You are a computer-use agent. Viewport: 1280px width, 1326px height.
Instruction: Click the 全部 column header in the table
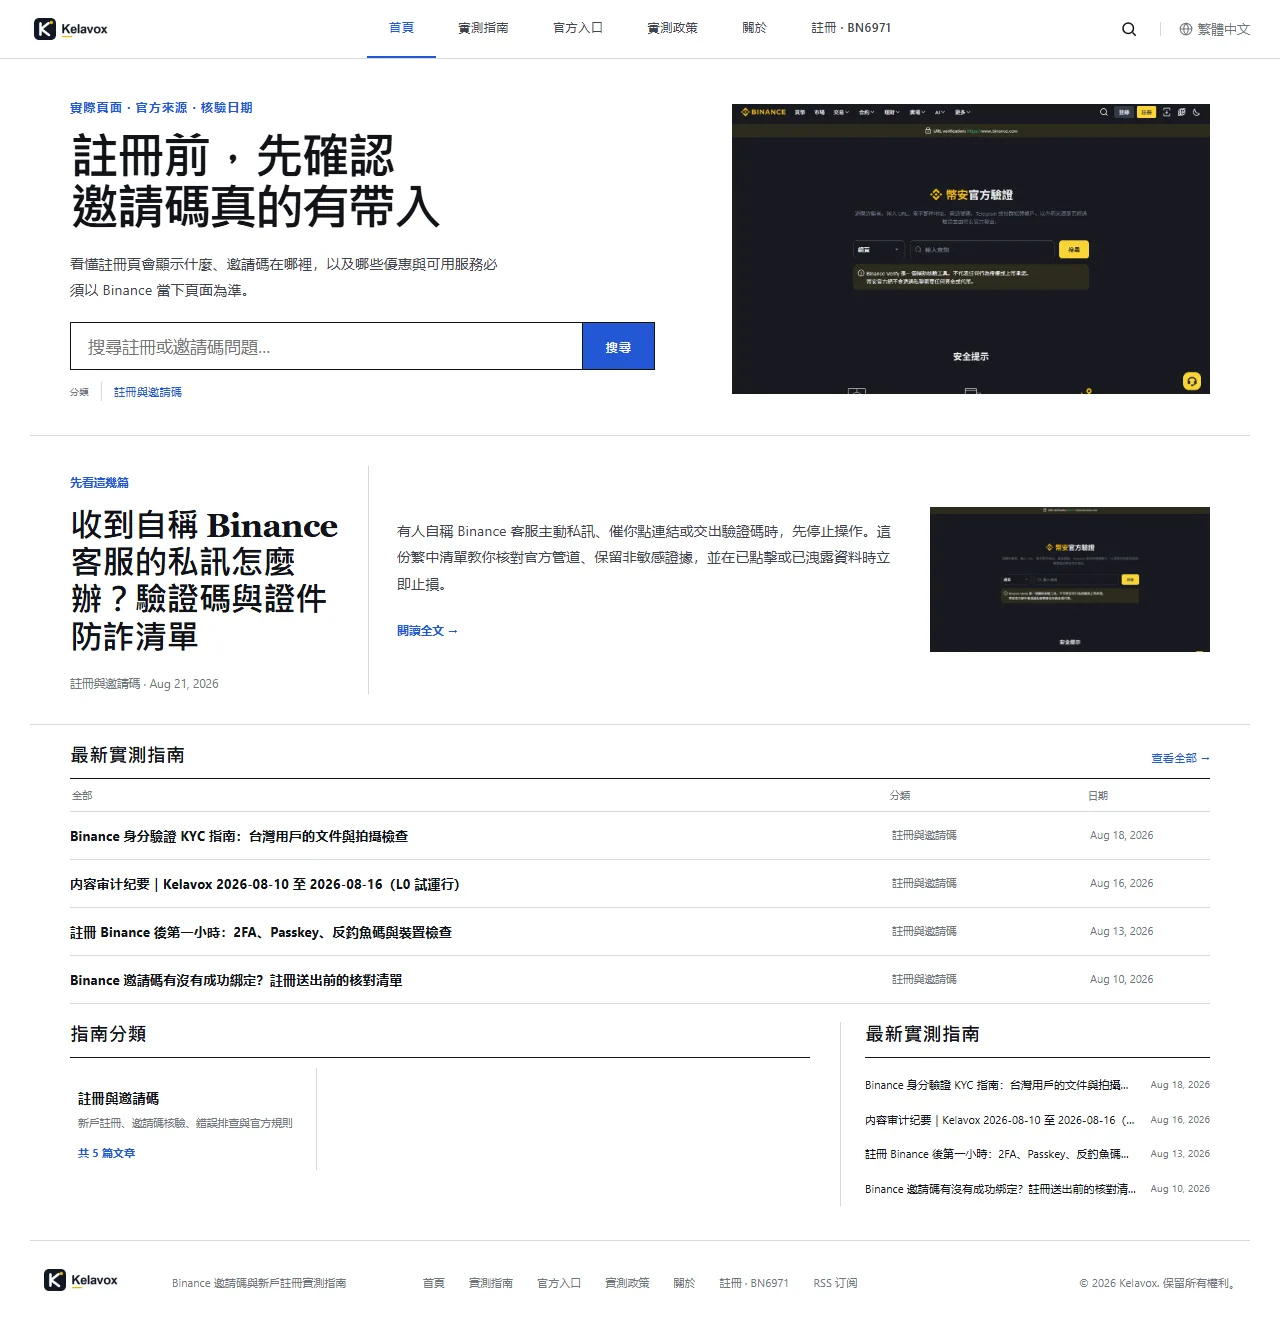coord(82,796)
